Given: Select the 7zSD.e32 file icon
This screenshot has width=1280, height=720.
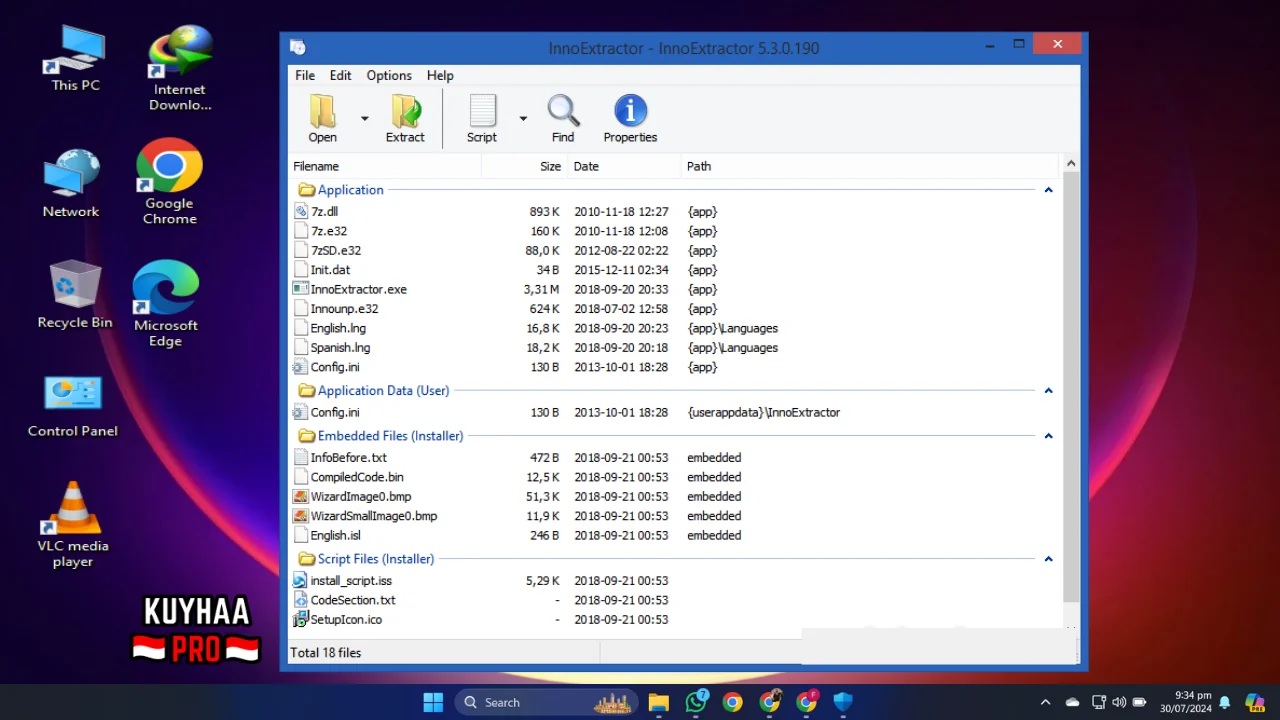Looking at the screenshot, I should coord(302,250).
